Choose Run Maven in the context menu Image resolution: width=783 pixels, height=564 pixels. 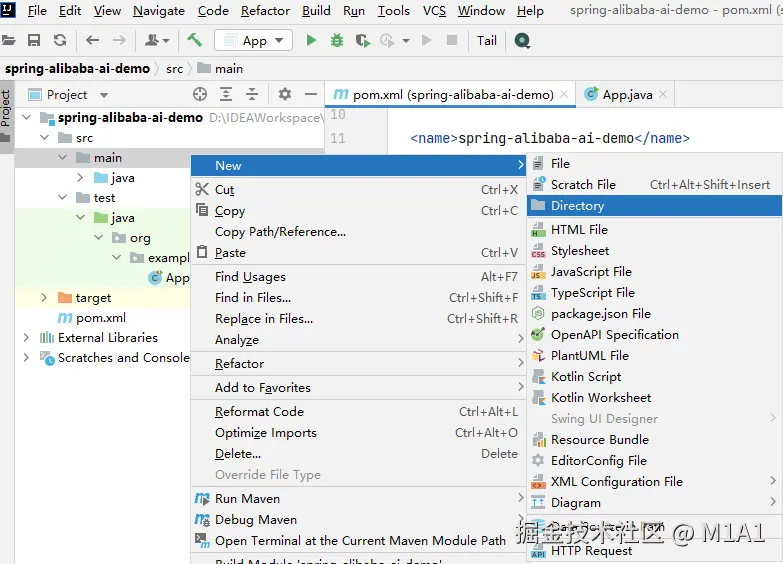[x=358, y=499]
